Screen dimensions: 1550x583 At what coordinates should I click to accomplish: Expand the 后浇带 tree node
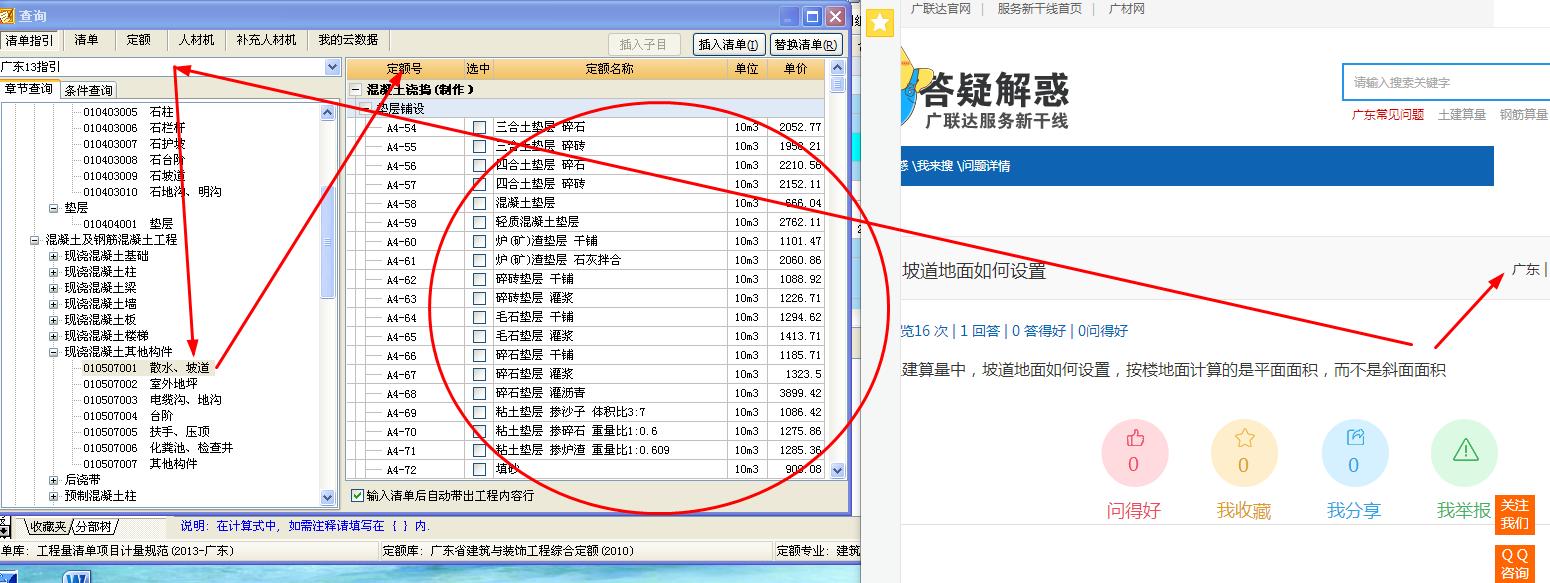(x=54, y=480)
